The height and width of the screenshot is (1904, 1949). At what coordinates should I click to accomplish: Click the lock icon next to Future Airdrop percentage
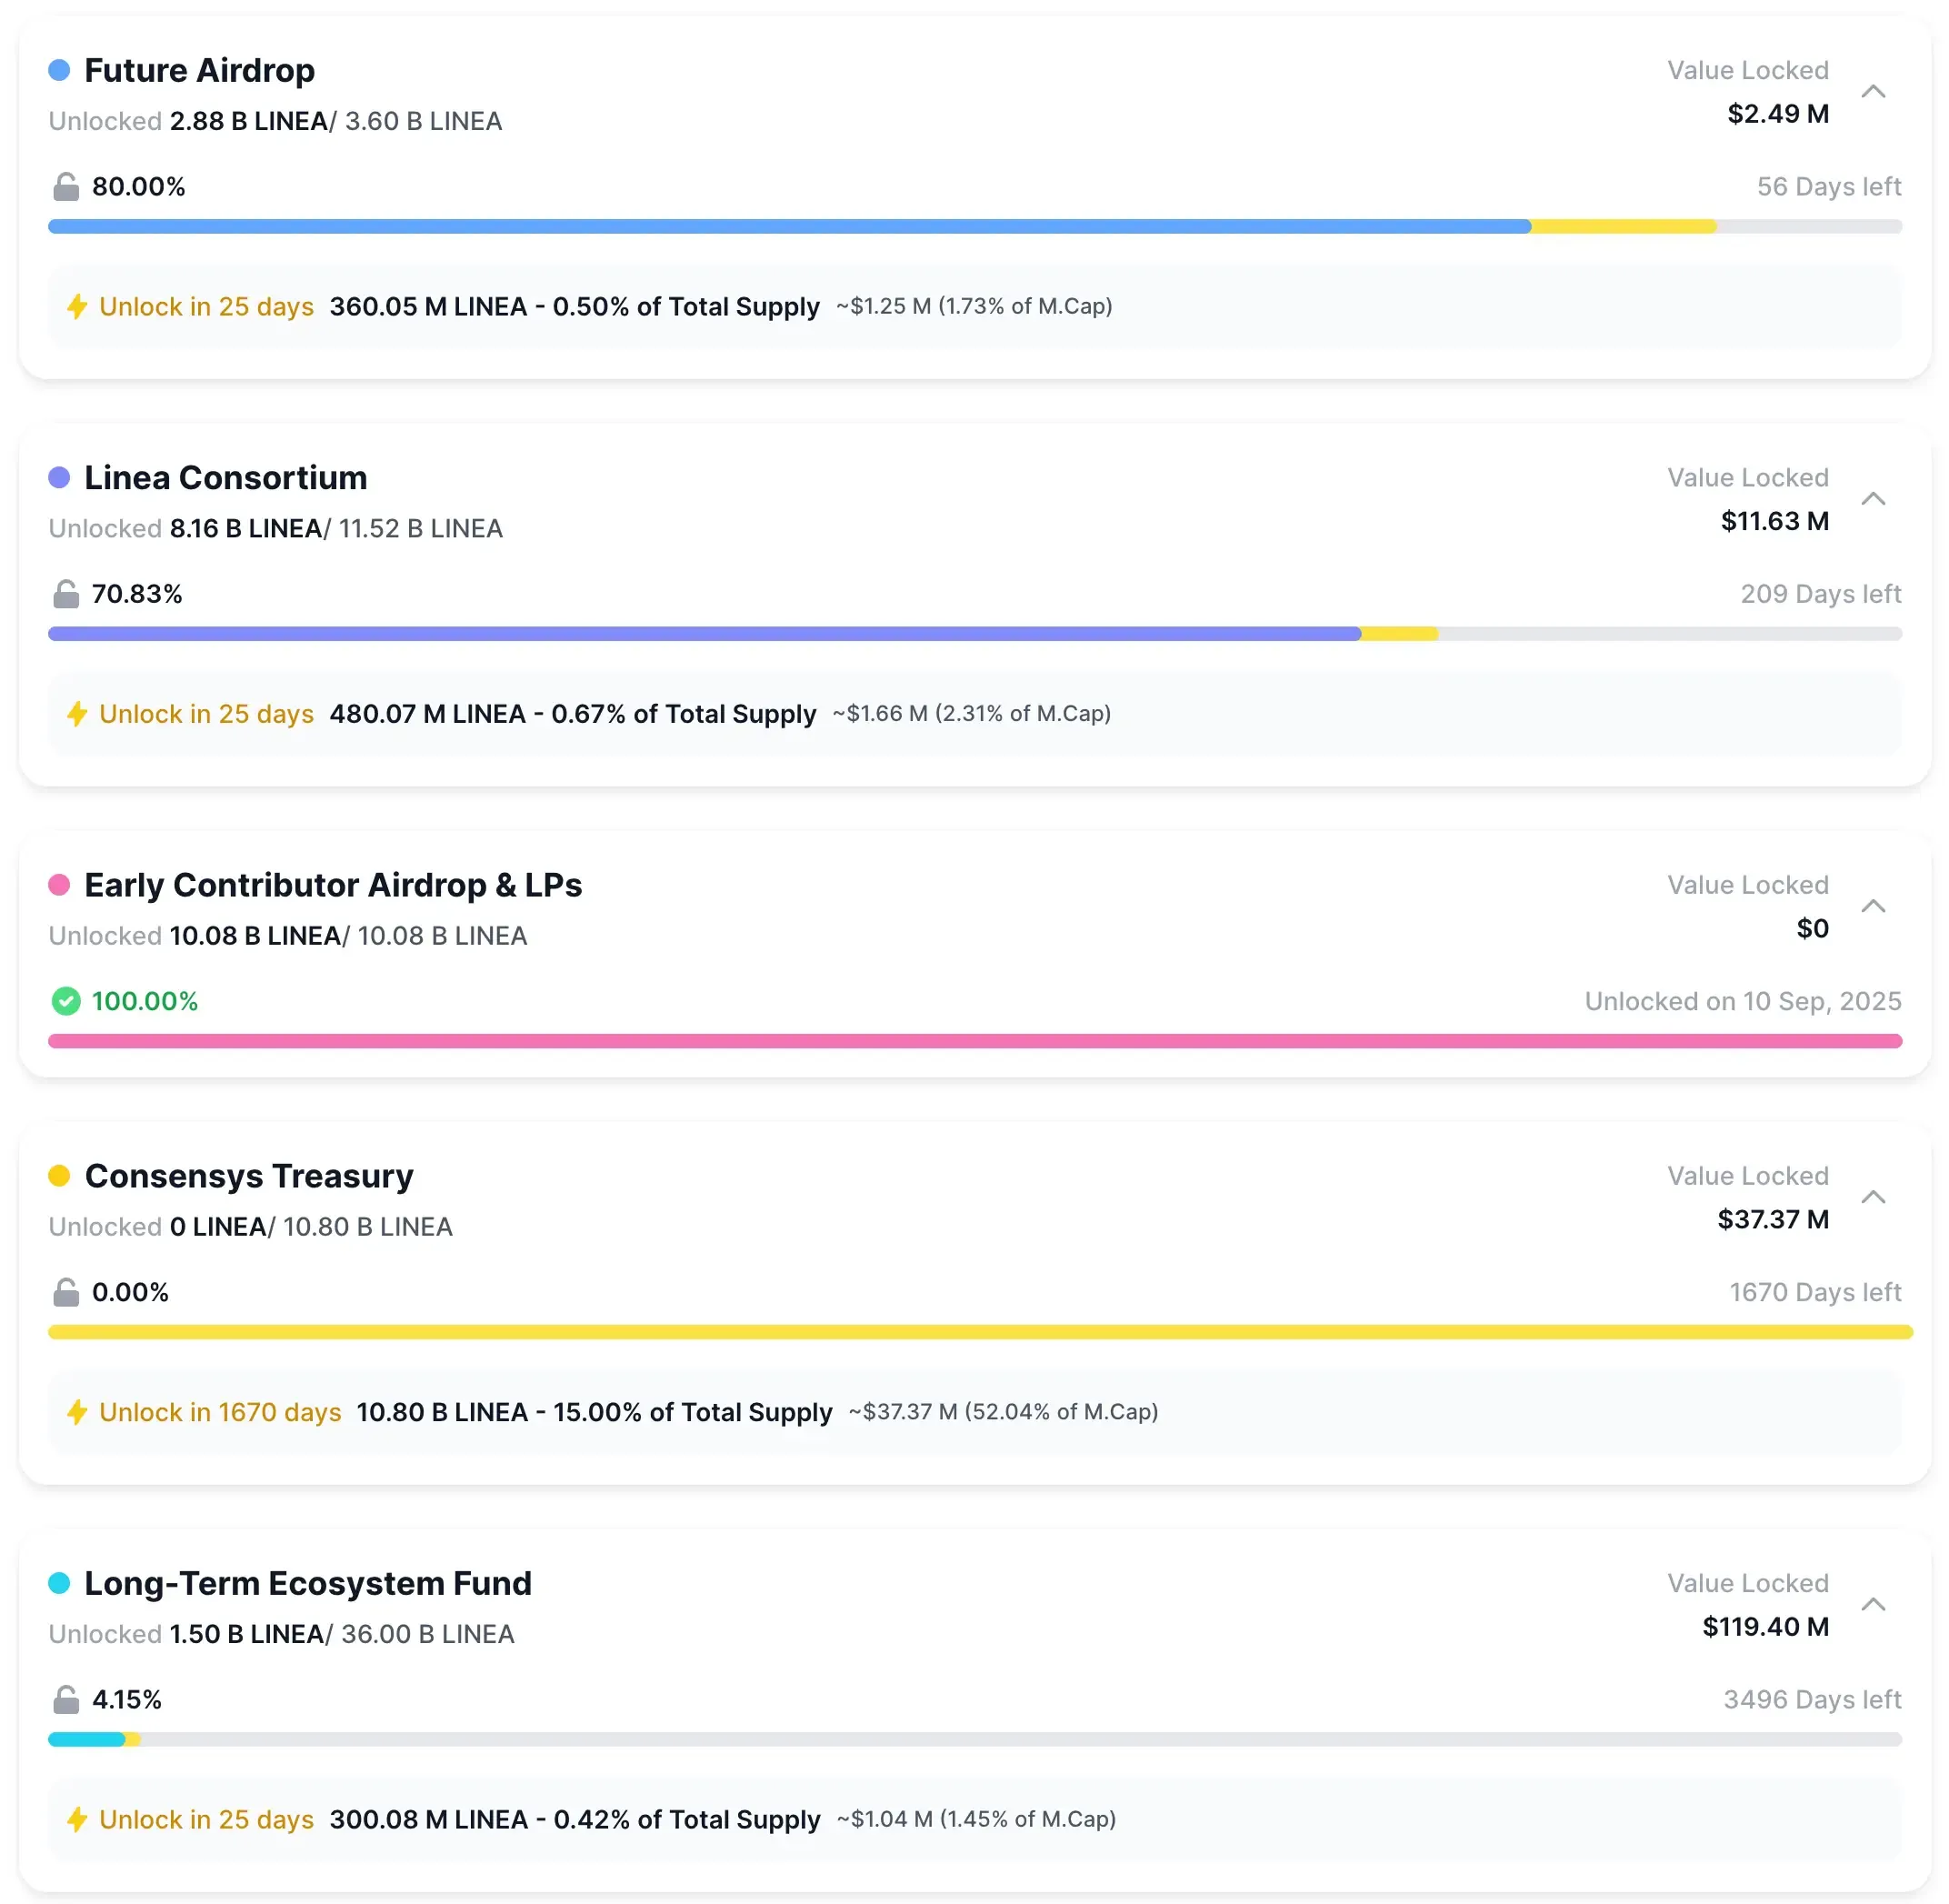coord(64,186)
